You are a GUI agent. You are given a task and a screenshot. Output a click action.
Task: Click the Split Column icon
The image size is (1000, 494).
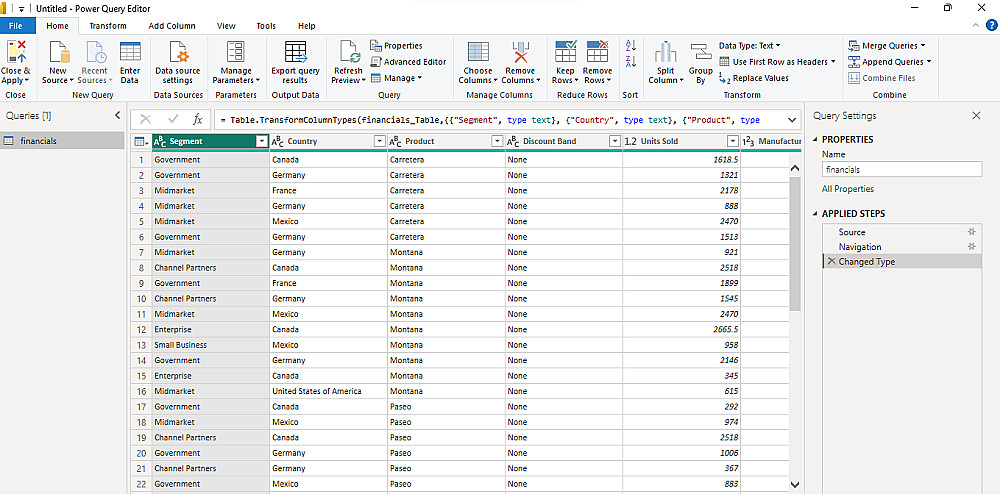point(664,53)
